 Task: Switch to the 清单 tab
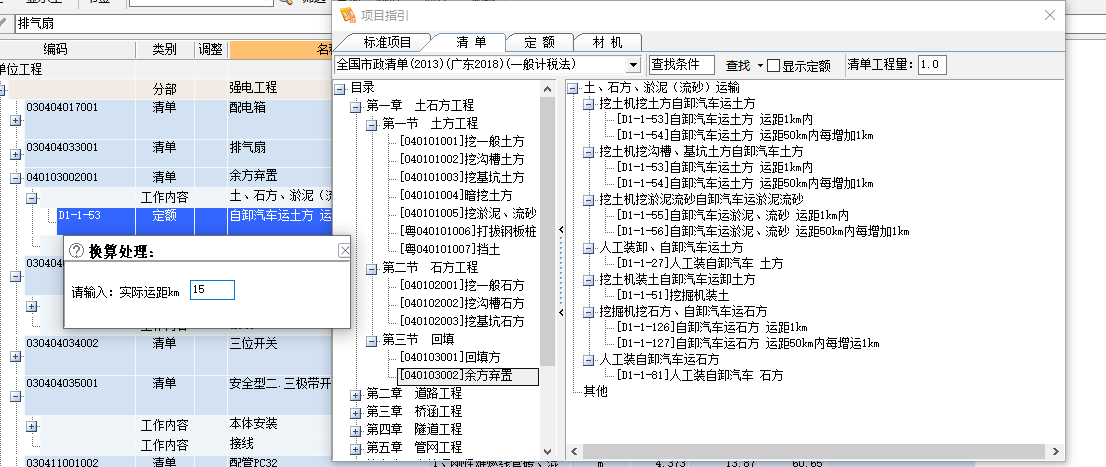coord(471,42)
